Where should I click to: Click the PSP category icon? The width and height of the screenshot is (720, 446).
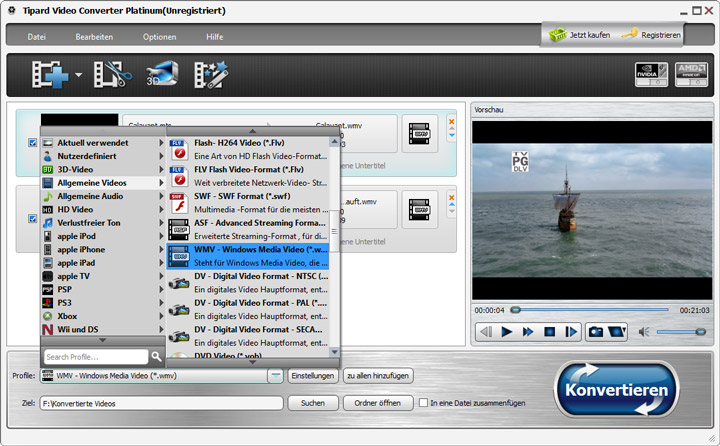pyautogui.click(x=48, y=289)
